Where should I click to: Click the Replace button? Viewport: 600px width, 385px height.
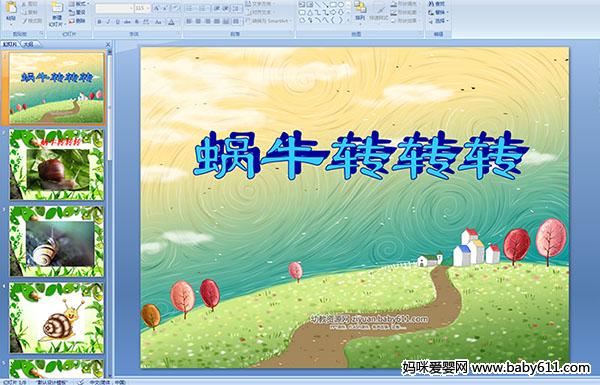[437, 12]
